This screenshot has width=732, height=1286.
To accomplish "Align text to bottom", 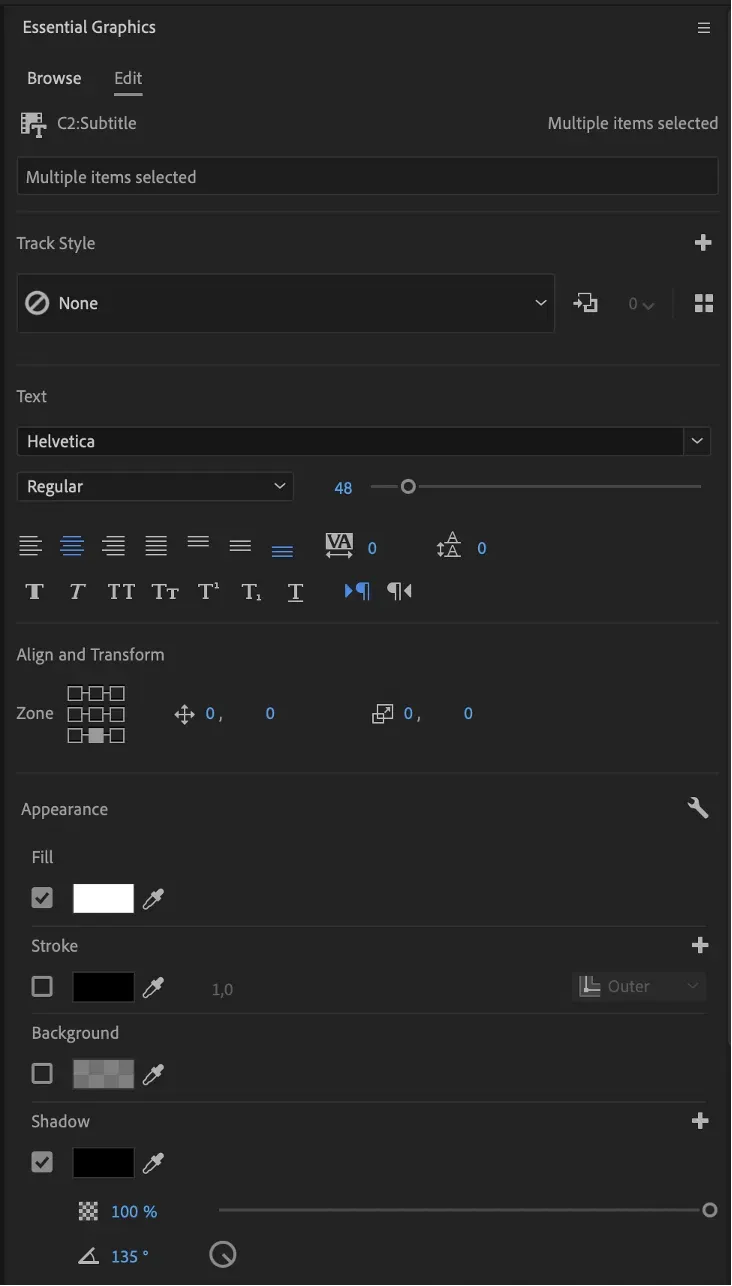I will click(283, 550).
